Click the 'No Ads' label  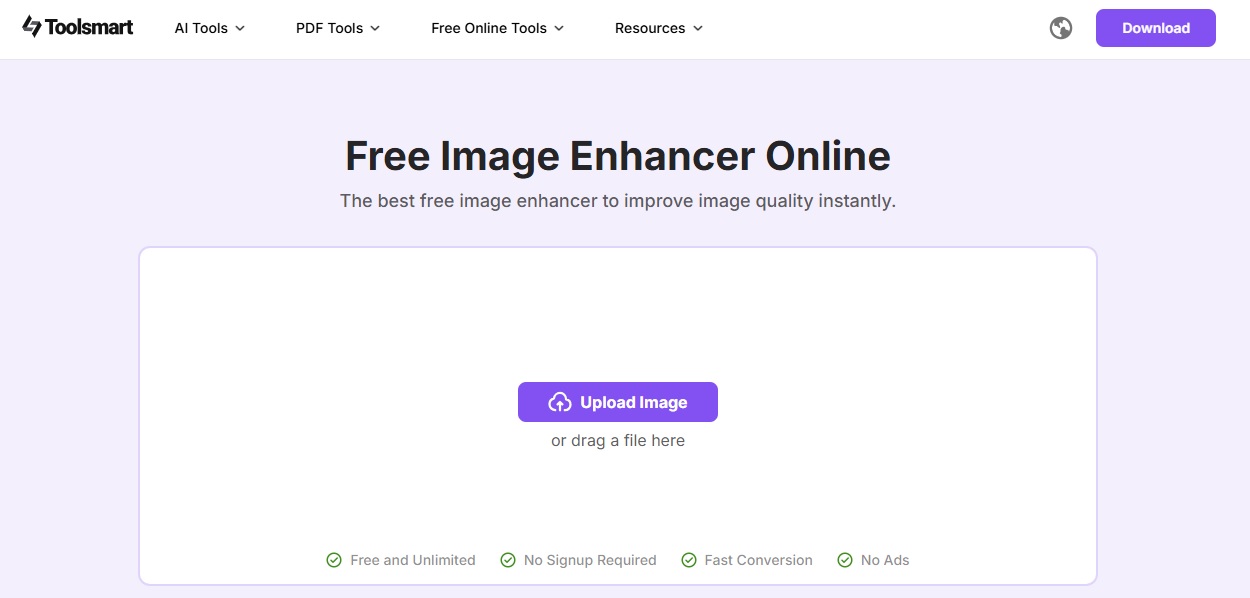(885, 560)
